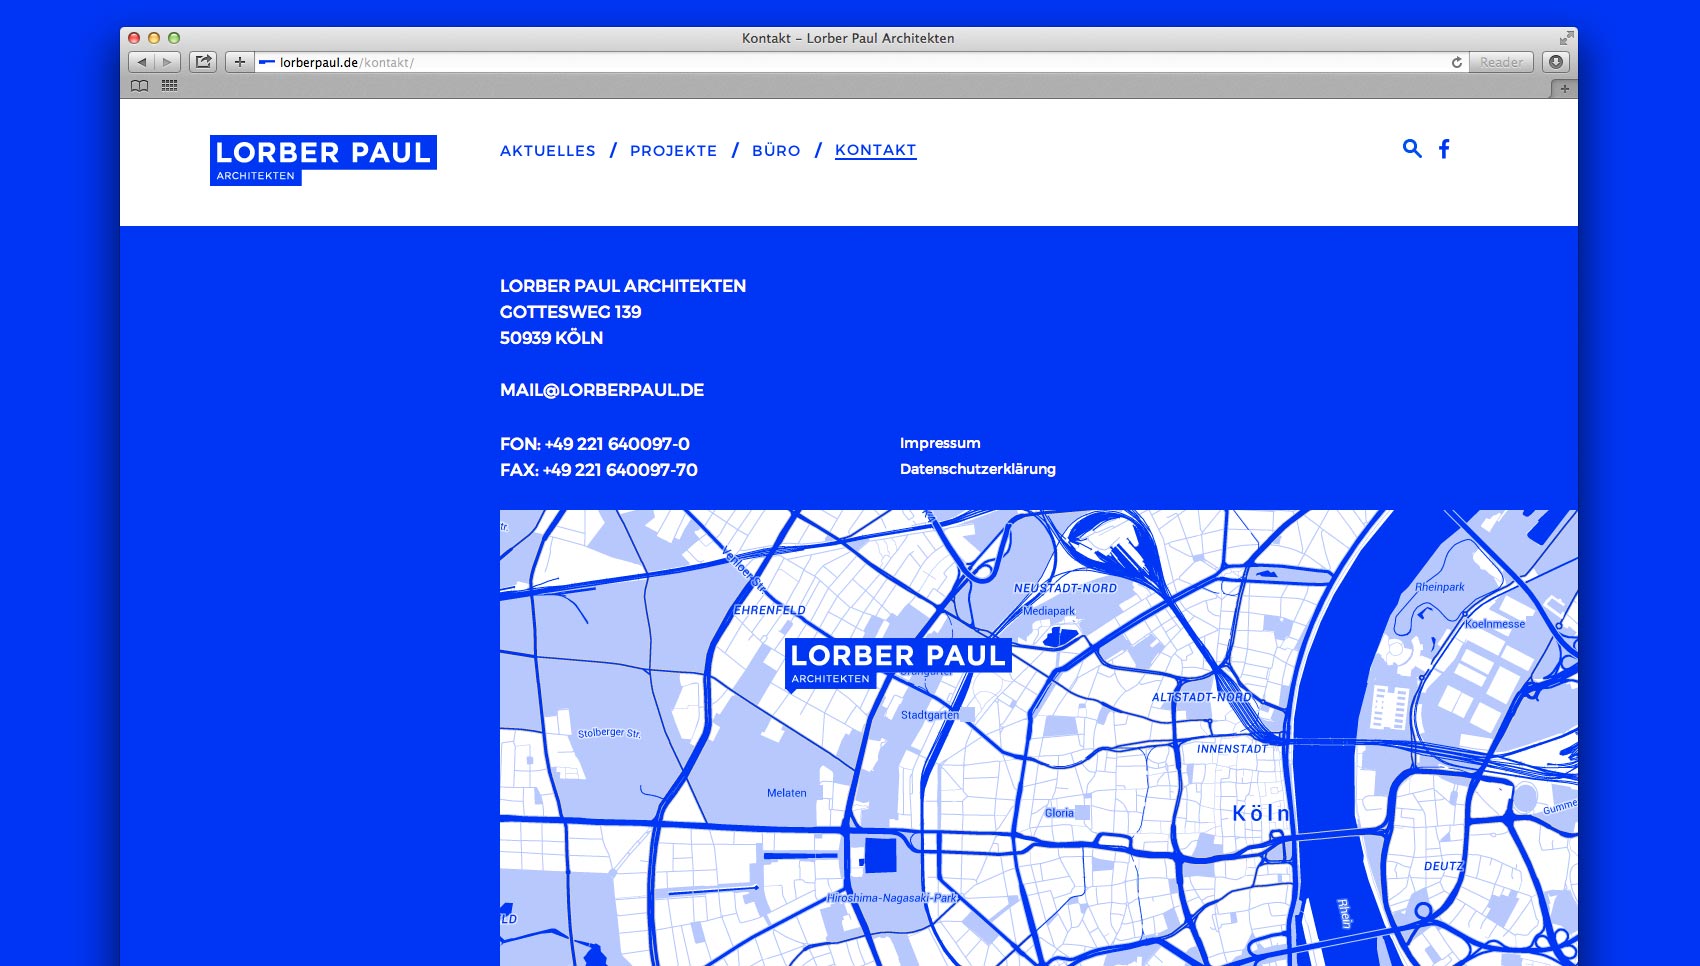Visit the Facebook page via its icon
Image resolution: width=1700 pixels, height=966 pixels.
[1444, 148]
